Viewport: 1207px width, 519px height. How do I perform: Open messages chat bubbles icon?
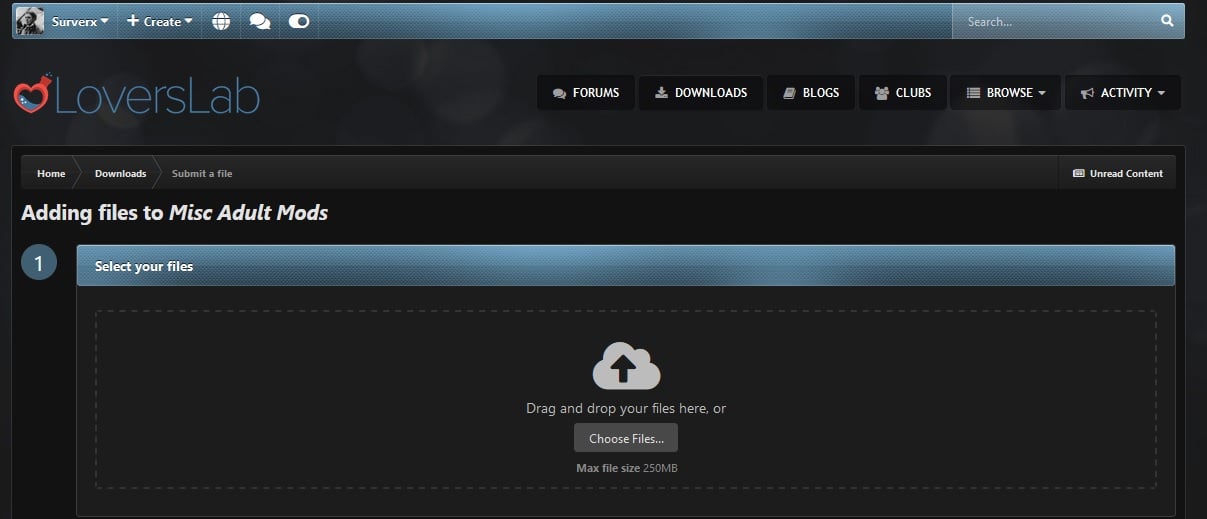(260, 21)
